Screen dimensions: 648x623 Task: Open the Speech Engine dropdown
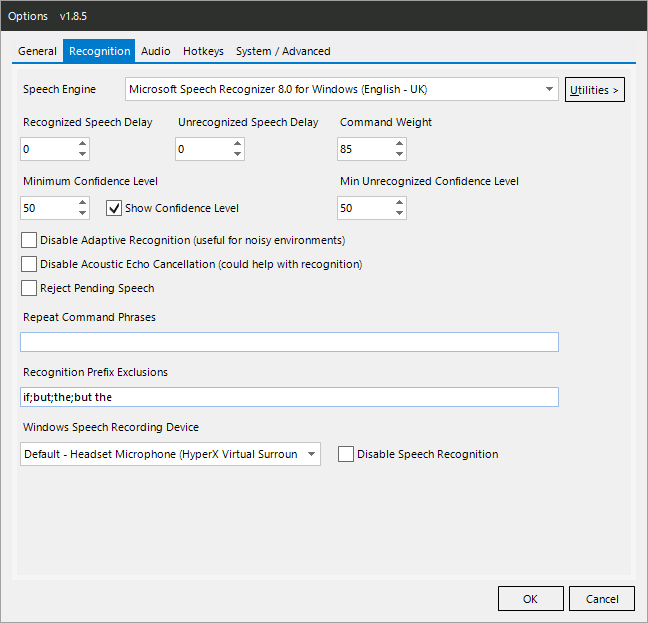pos(342,89)
